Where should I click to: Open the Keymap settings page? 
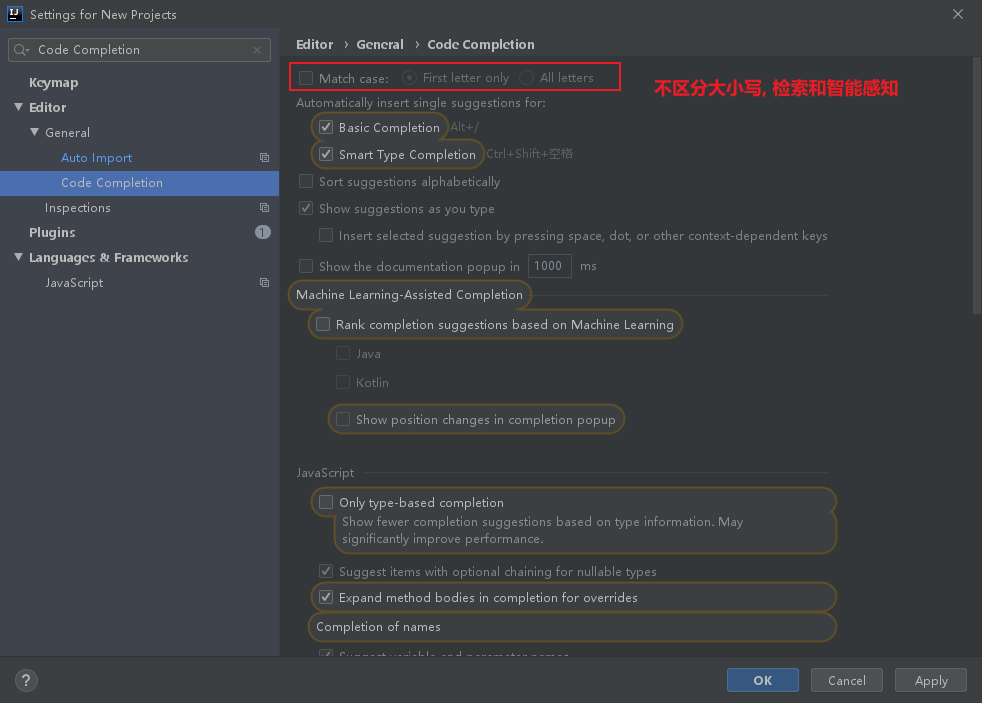pos(54,83)
